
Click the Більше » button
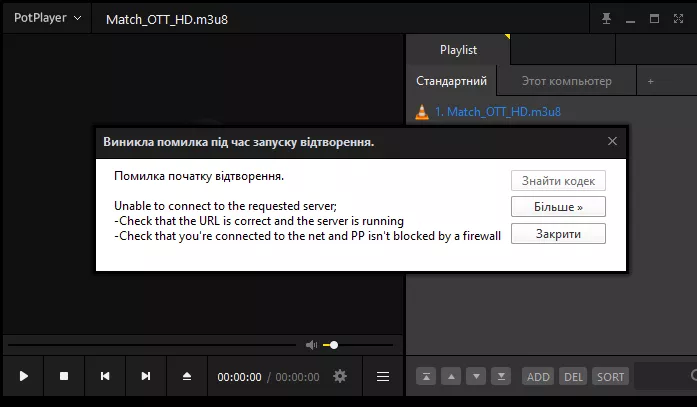tap(558, 207)
